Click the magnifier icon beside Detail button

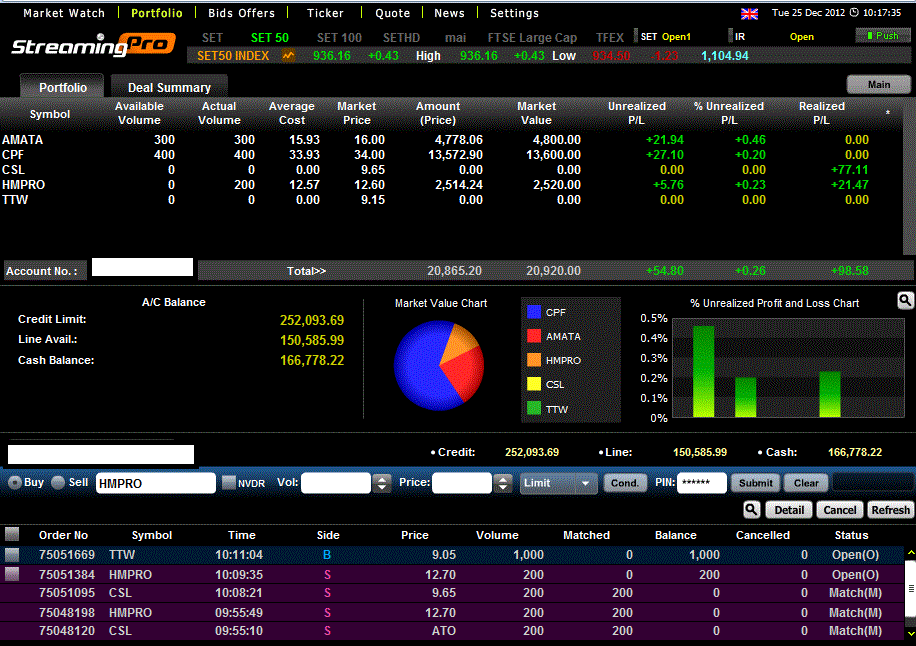(x=752, y=510)
